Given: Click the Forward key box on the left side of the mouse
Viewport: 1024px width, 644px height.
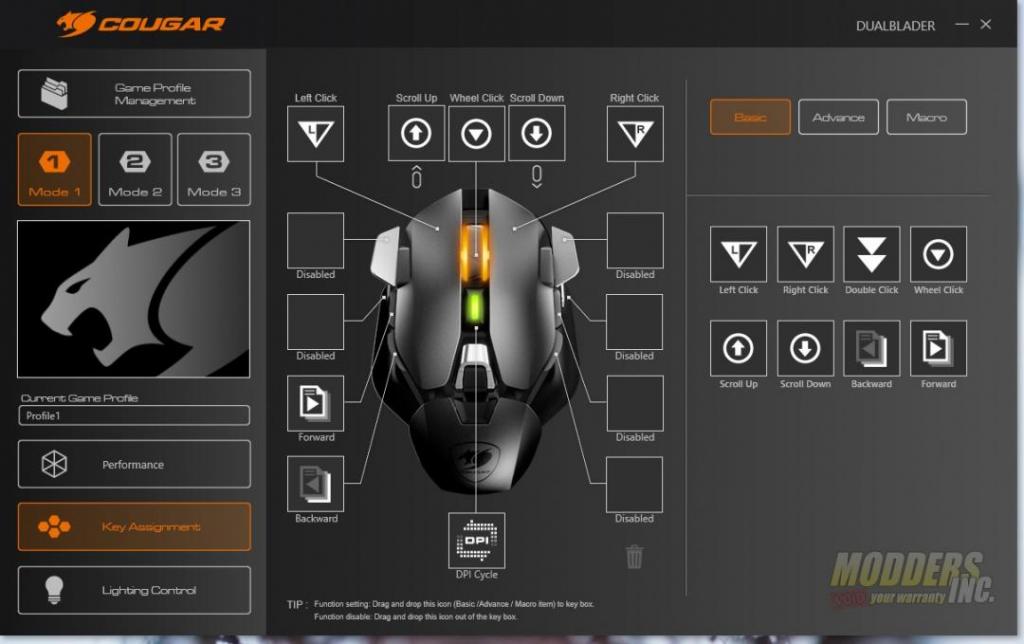Looking at the screenshot, I should (x=315, y=403).
